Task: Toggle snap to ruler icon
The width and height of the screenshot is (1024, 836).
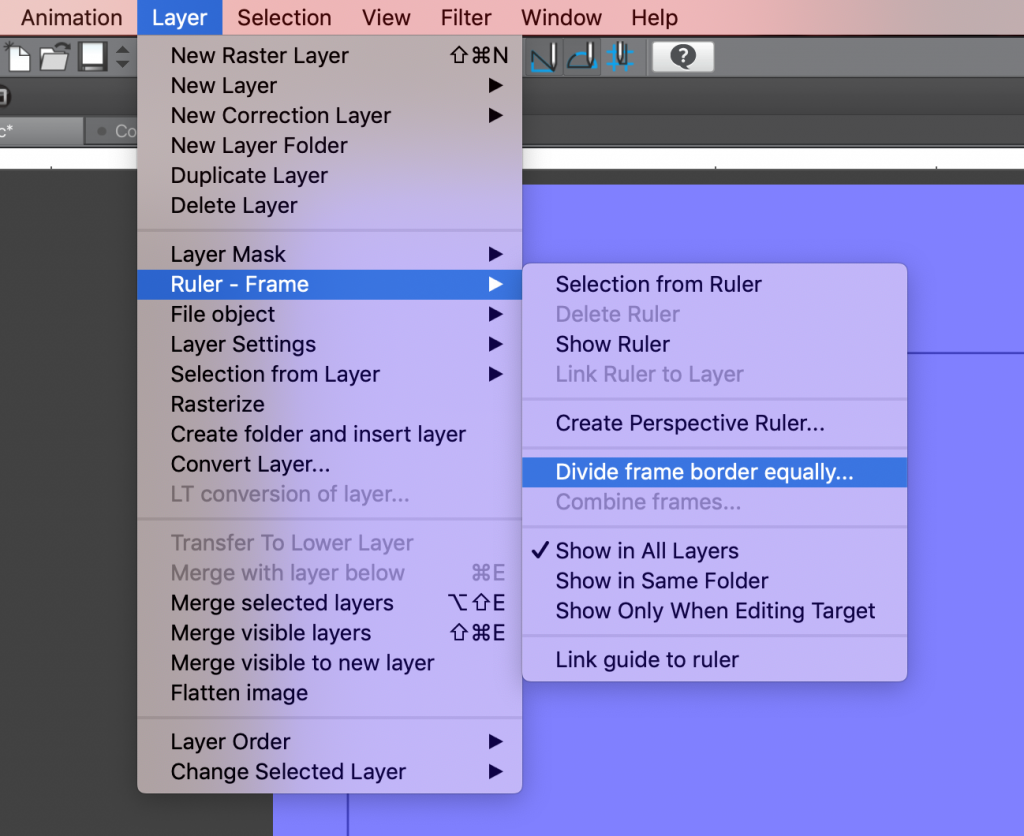Action: tap(543, 57)
